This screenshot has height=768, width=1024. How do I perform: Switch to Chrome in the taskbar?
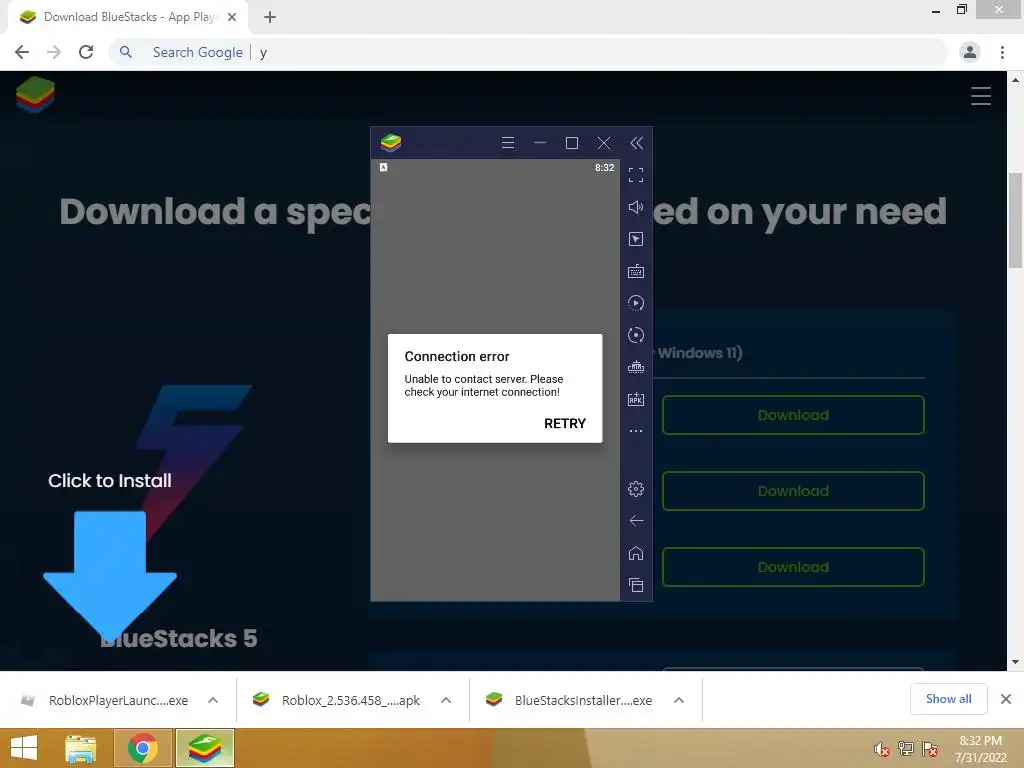[142, 748]
